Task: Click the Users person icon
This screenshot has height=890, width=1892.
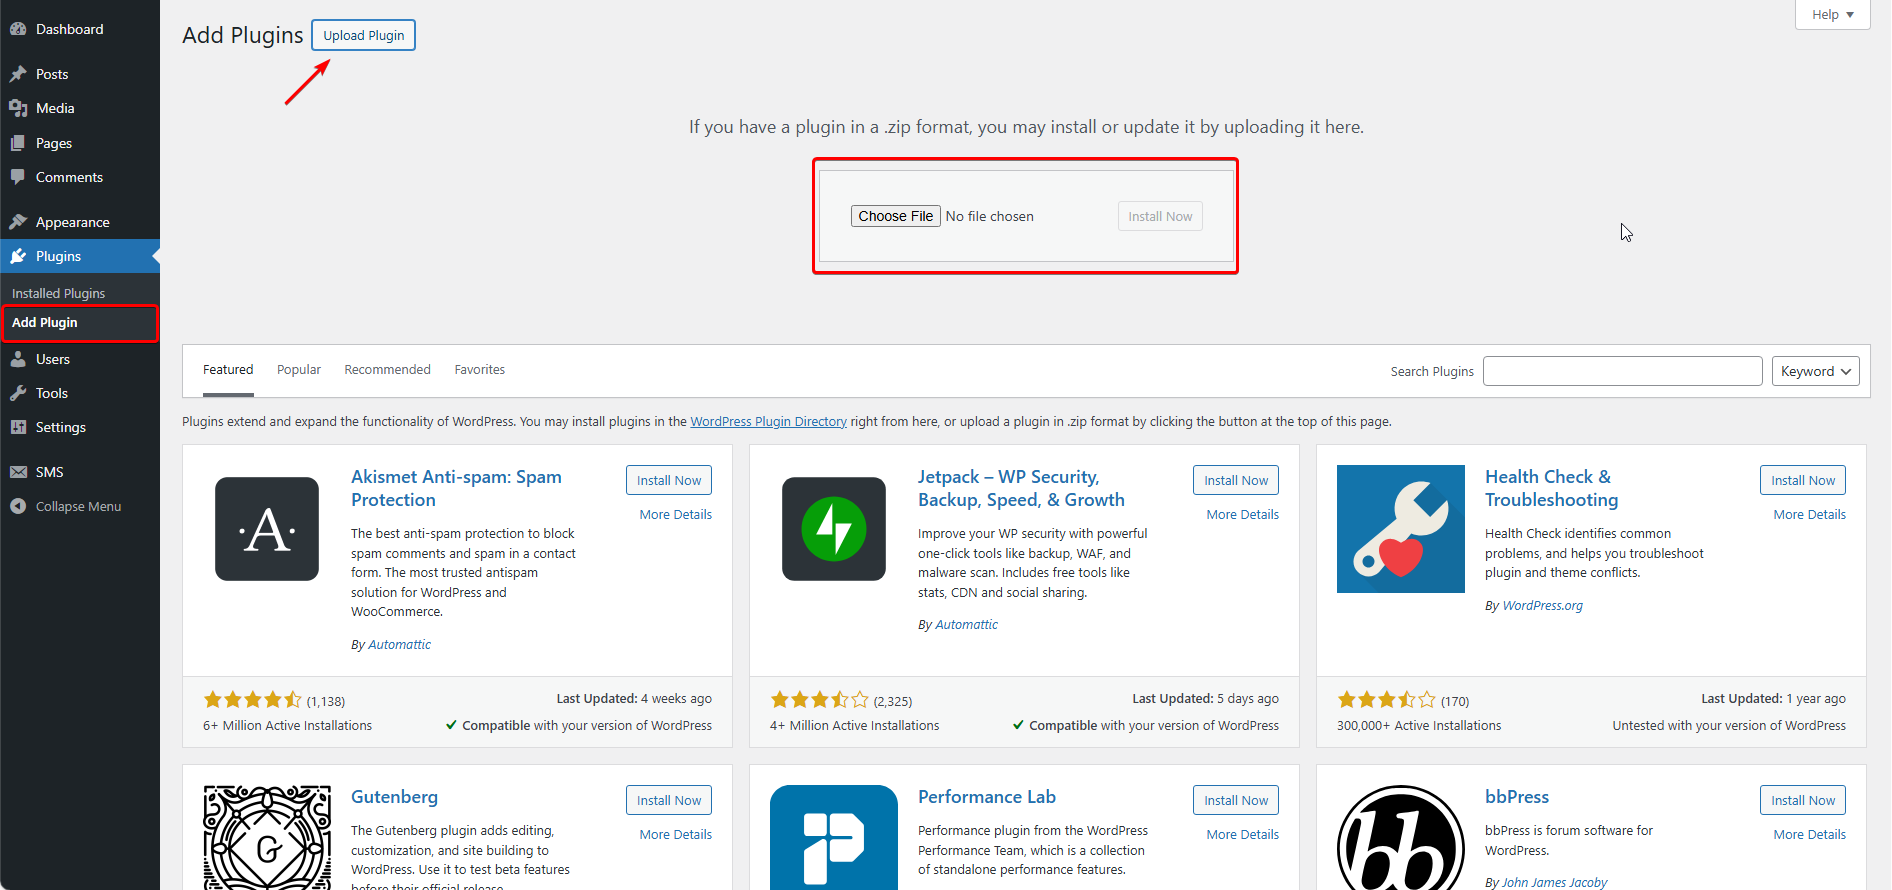Action: point(18,359)
